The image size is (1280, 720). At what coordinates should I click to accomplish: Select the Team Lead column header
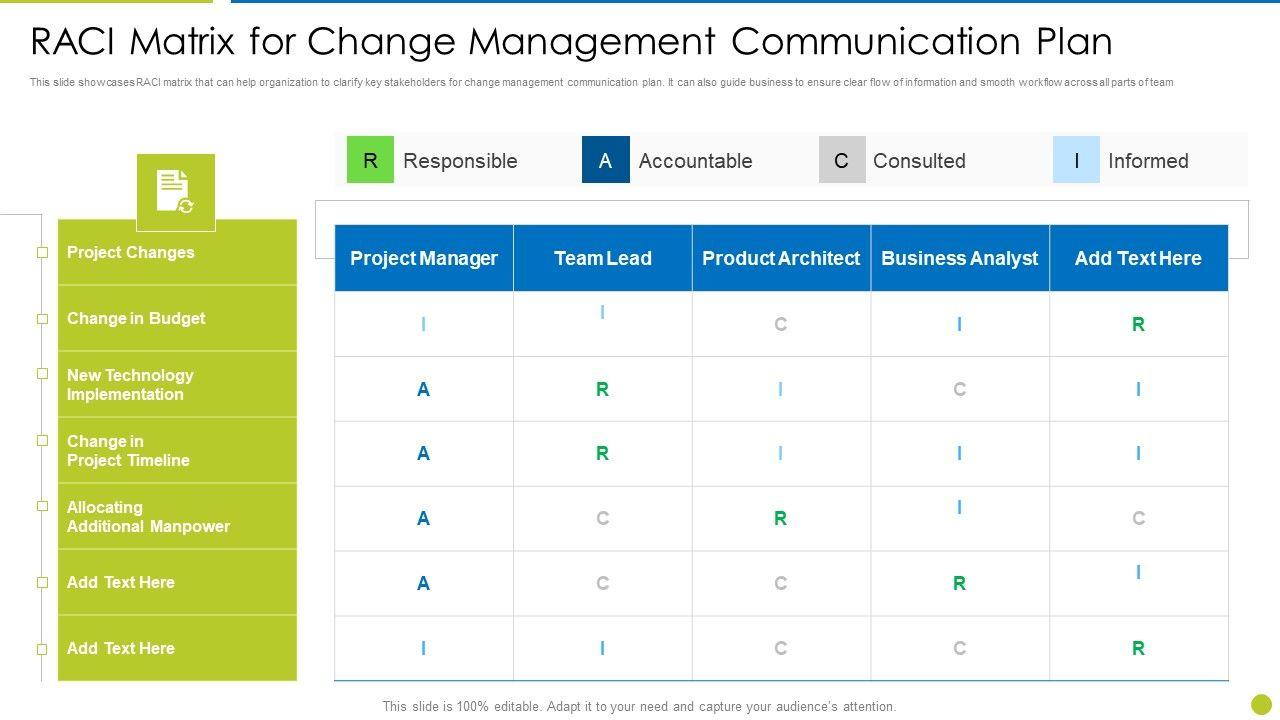(x=602, y=258)
